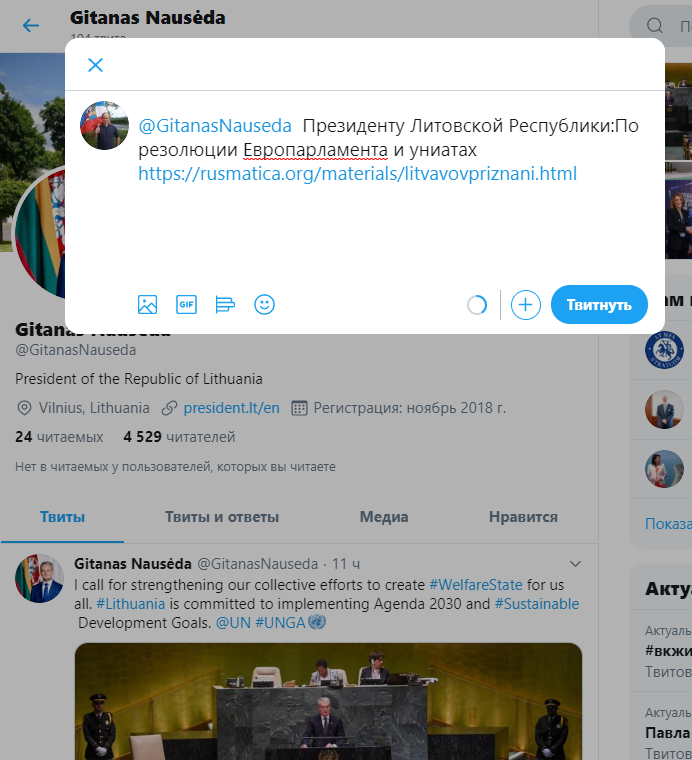Viewport: 692px width, 760px height.
Task: Switch to the Твиты tab
Action: (62, 517)
